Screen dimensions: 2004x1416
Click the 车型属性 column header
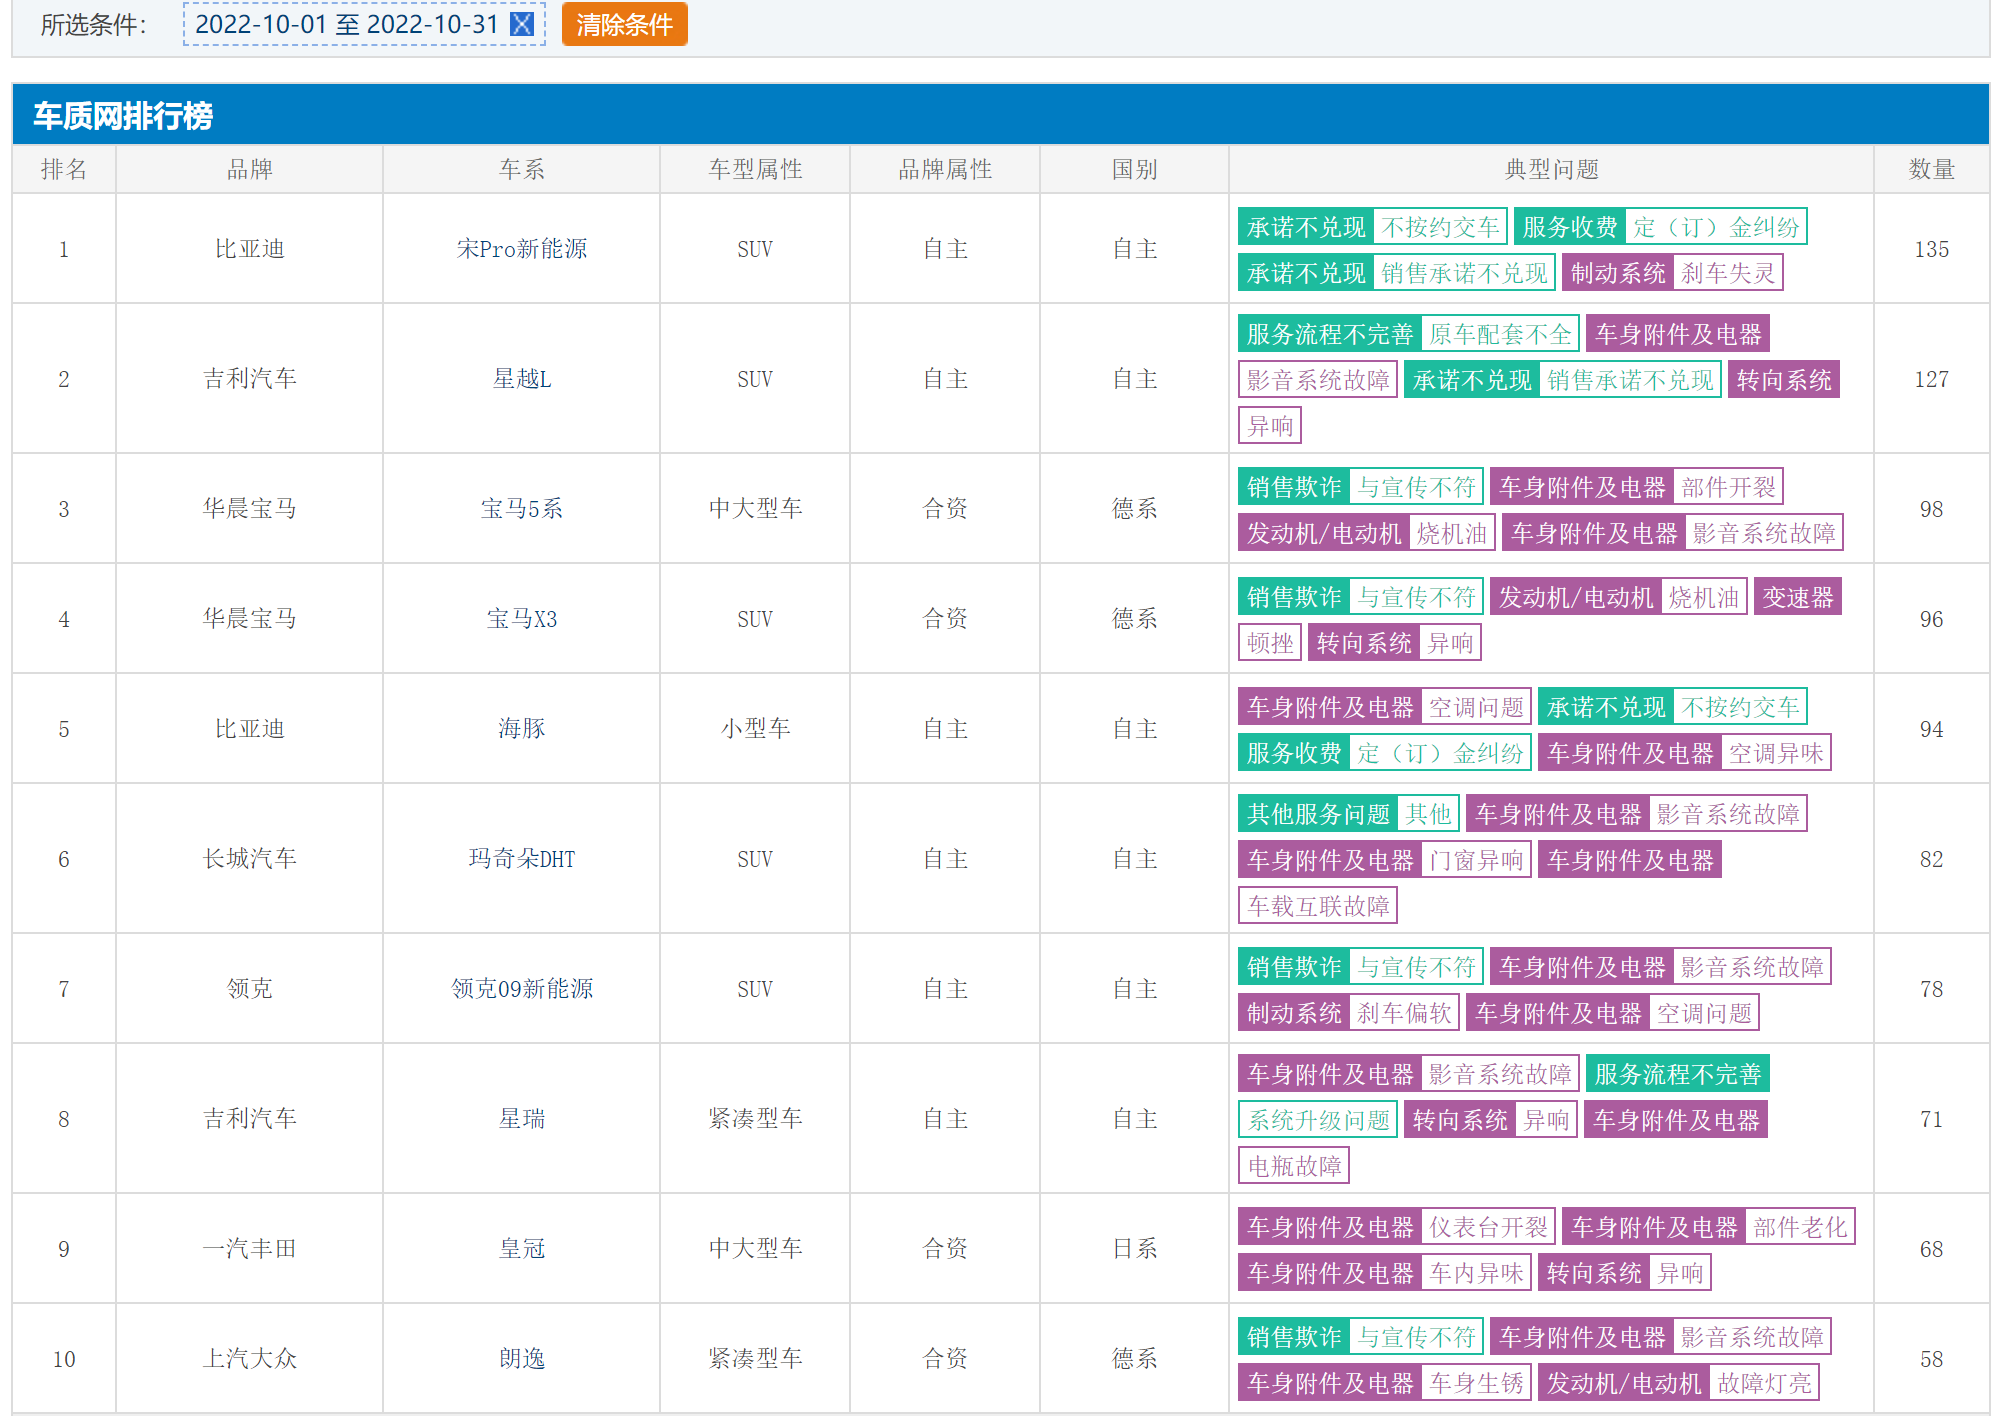tap(755, 169)
